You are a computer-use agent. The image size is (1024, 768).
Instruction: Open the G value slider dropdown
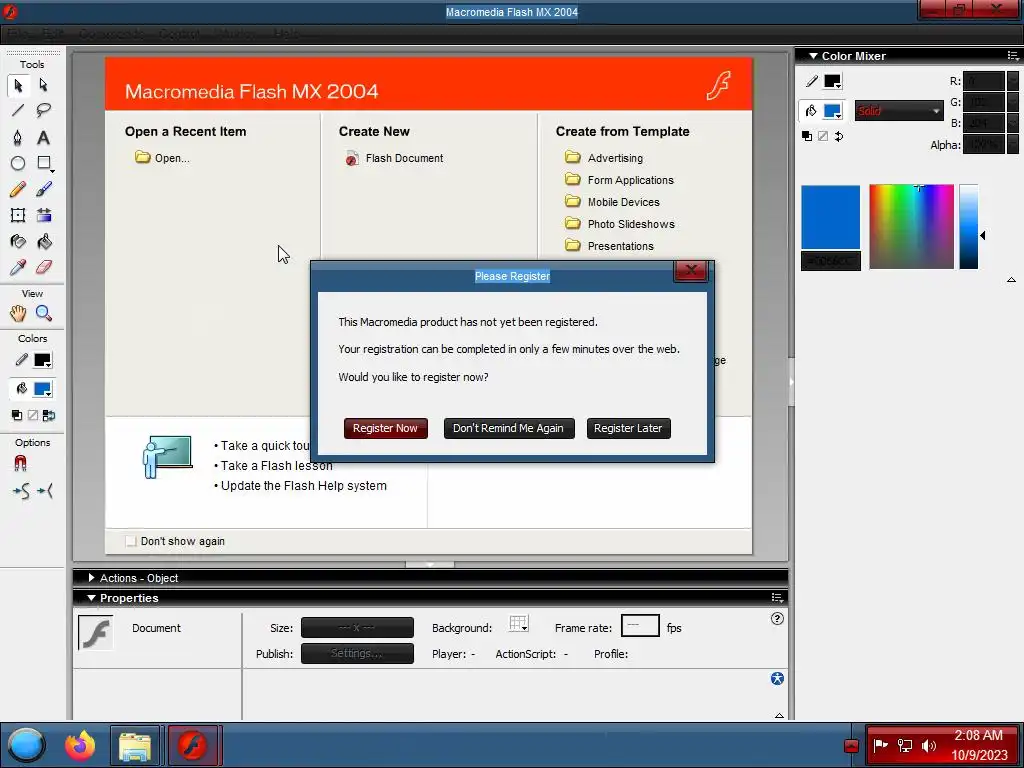pos(1012,102)
